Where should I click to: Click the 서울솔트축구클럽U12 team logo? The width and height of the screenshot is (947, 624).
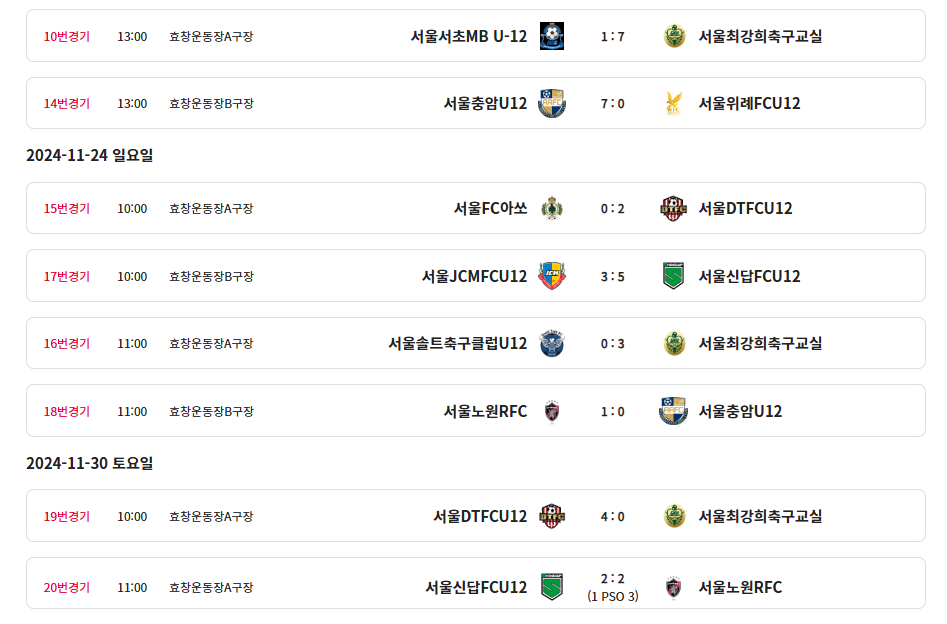pos(551,343)
